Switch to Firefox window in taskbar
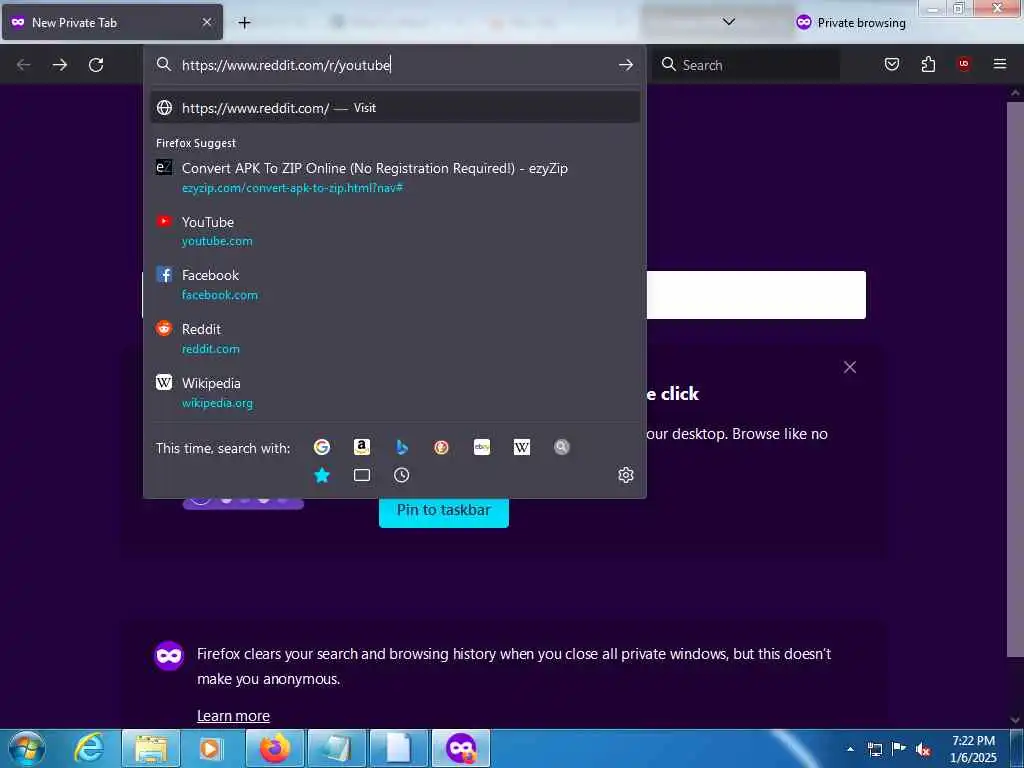The image size is (1024, 768). point(275,748)
